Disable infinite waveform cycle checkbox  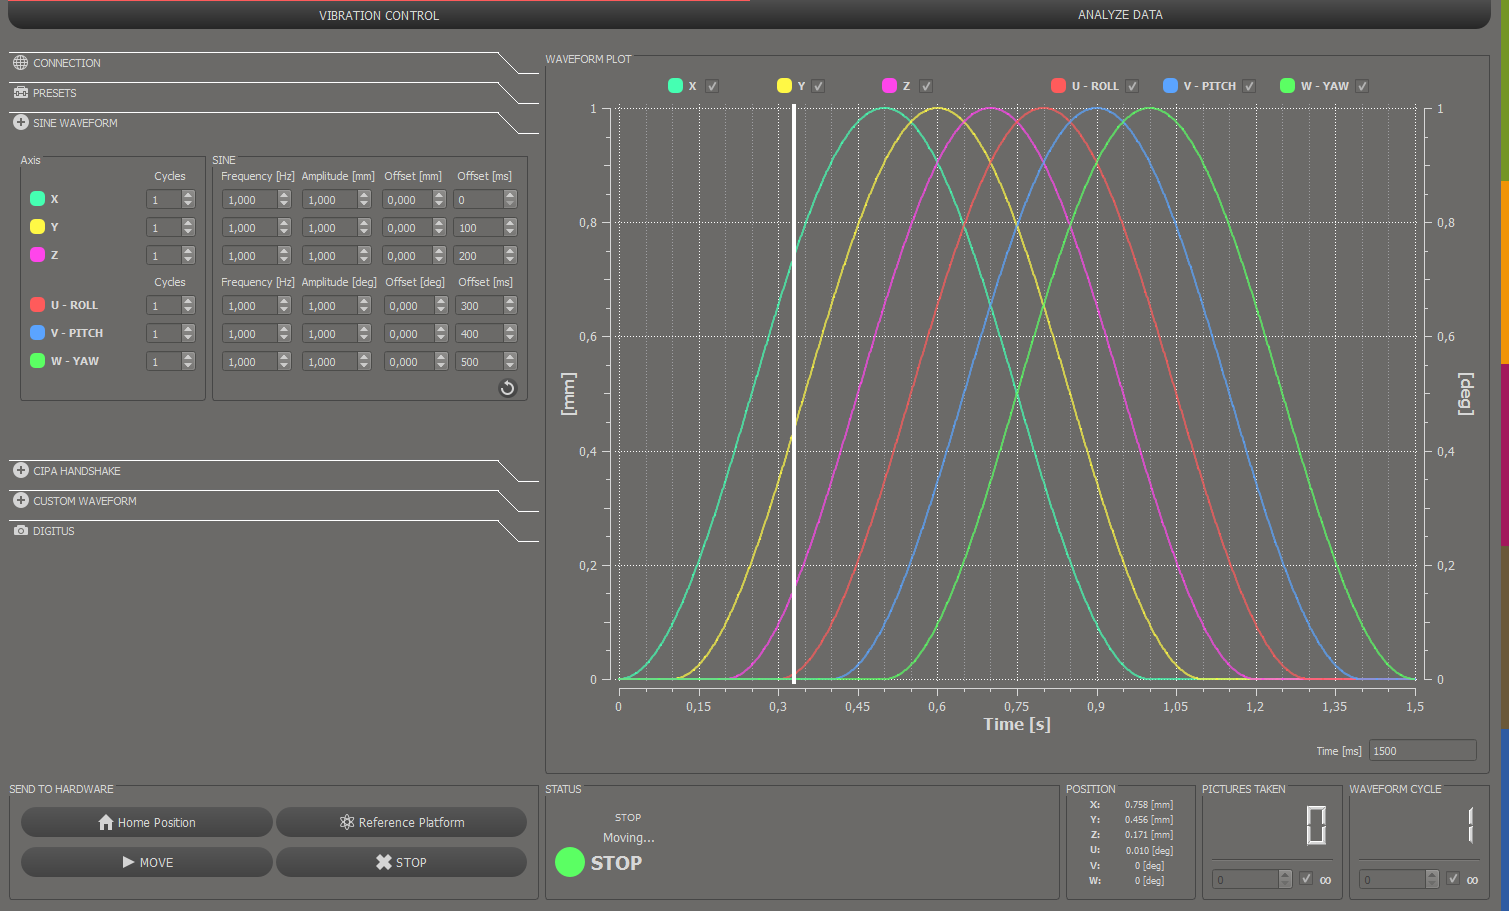pos(1453,879)
